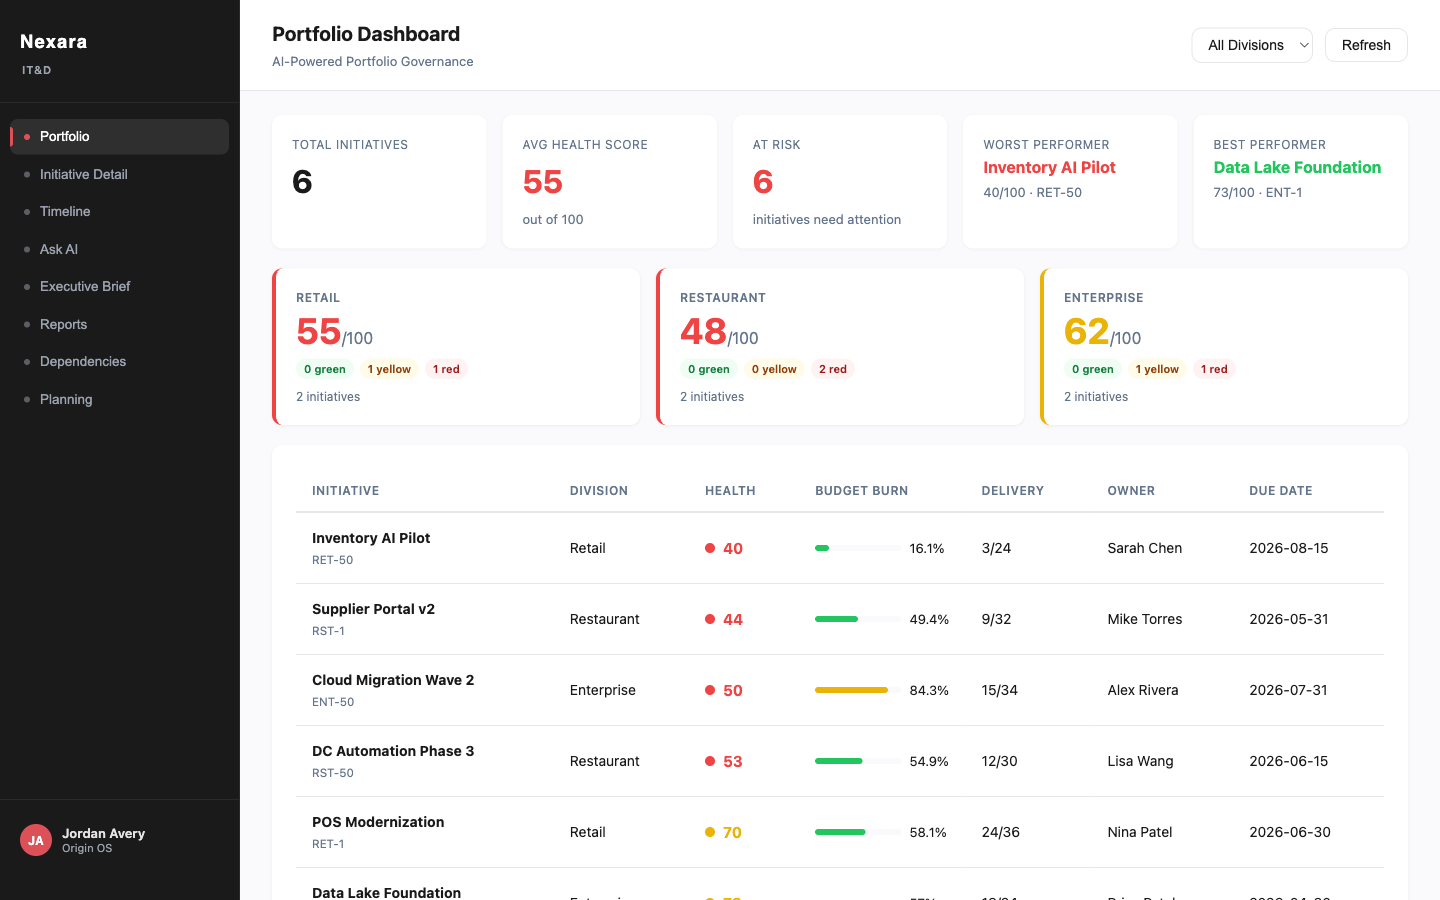Screen dimensions: 1440x900
Task: Click delivery value 15/34
Action: pyautogui.click(x=1000, y=690)
